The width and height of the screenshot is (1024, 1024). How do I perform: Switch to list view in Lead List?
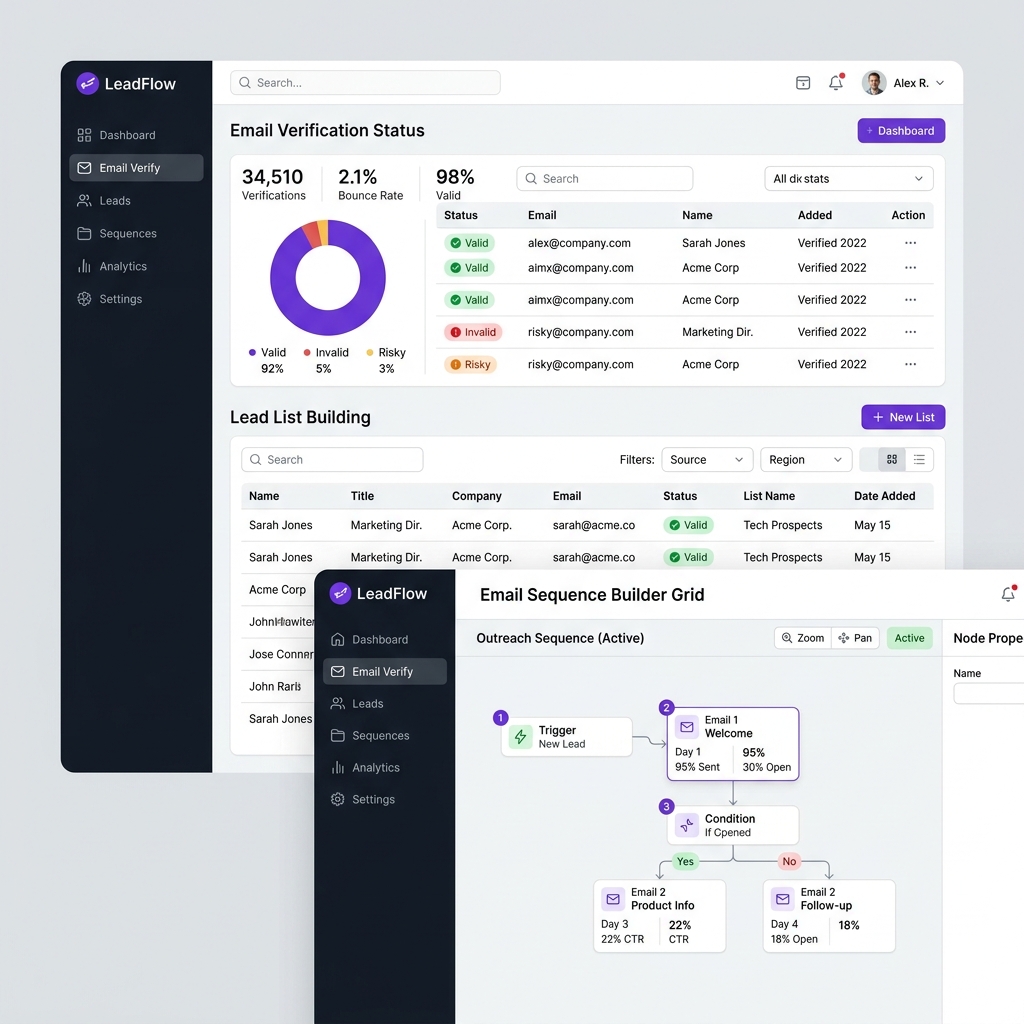pos(919,460)
